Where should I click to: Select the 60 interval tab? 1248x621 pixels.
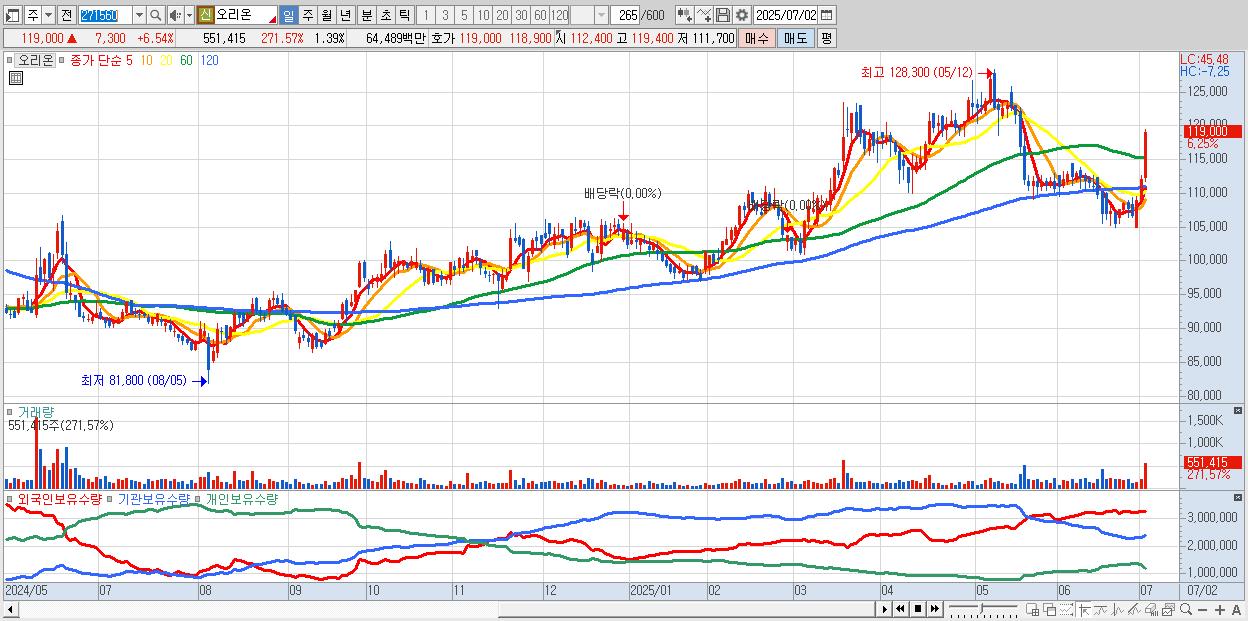540,15
